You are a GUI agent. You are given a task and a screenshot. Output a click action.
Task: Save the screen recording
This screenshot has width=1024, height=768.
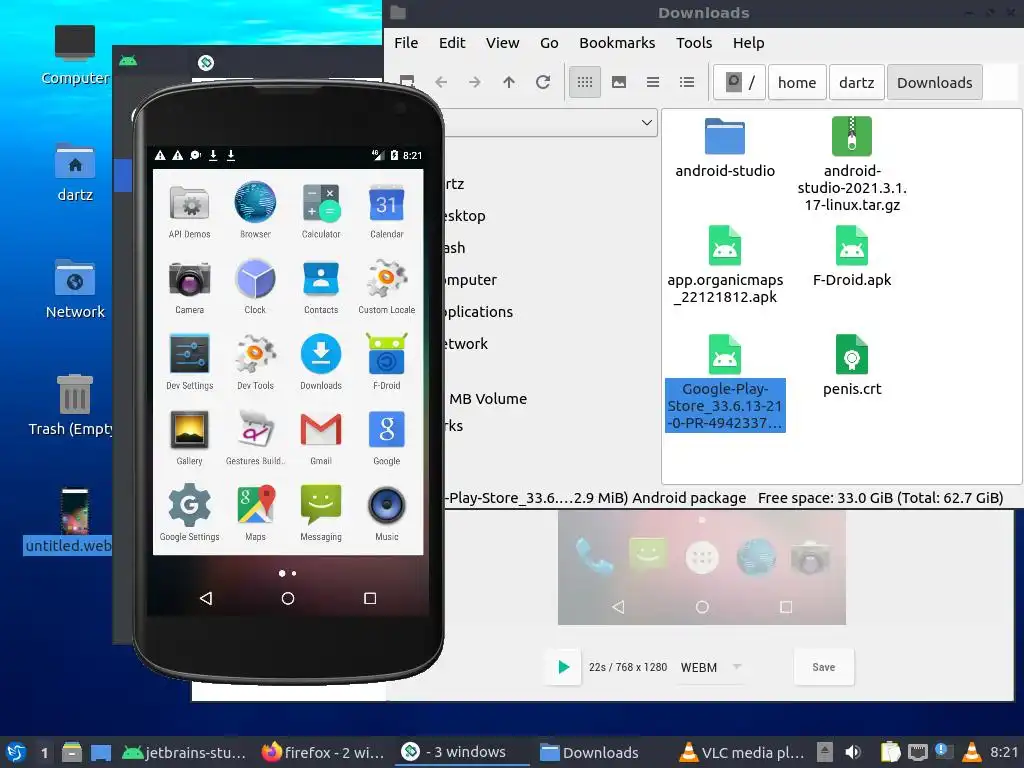point(824,667)
